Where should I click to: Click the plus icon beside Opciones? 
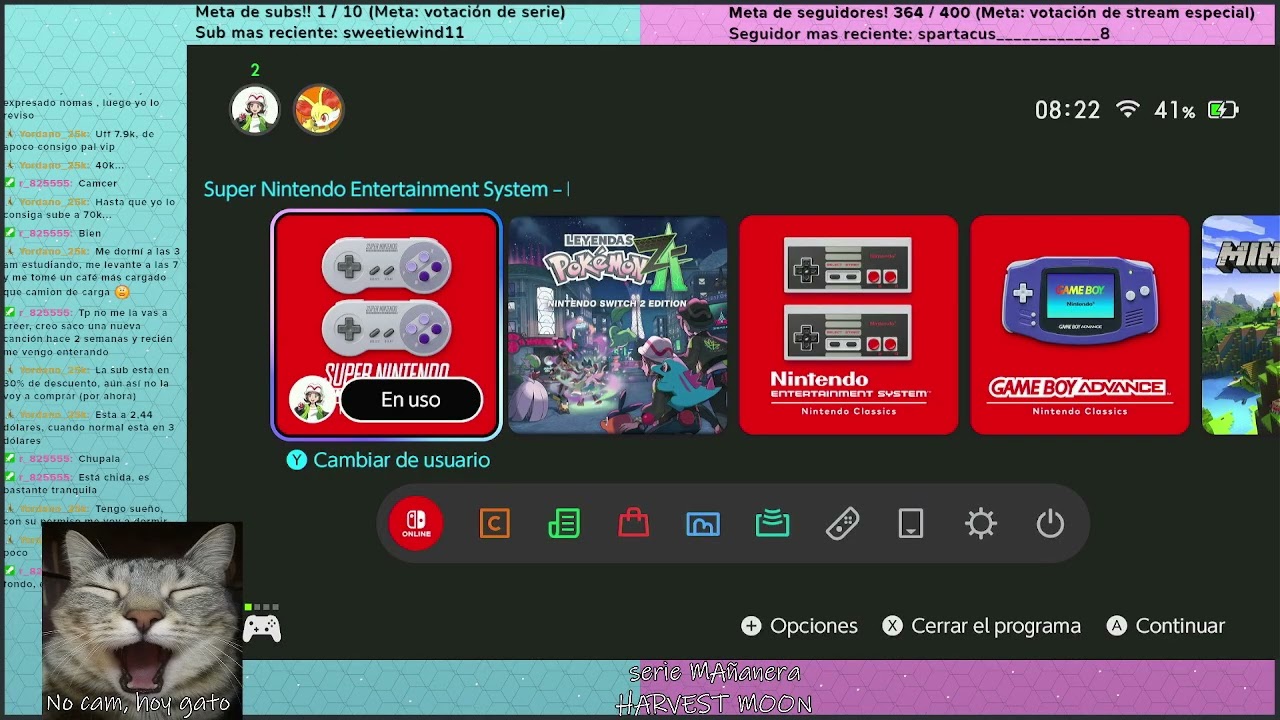click(x=751, y=626)
